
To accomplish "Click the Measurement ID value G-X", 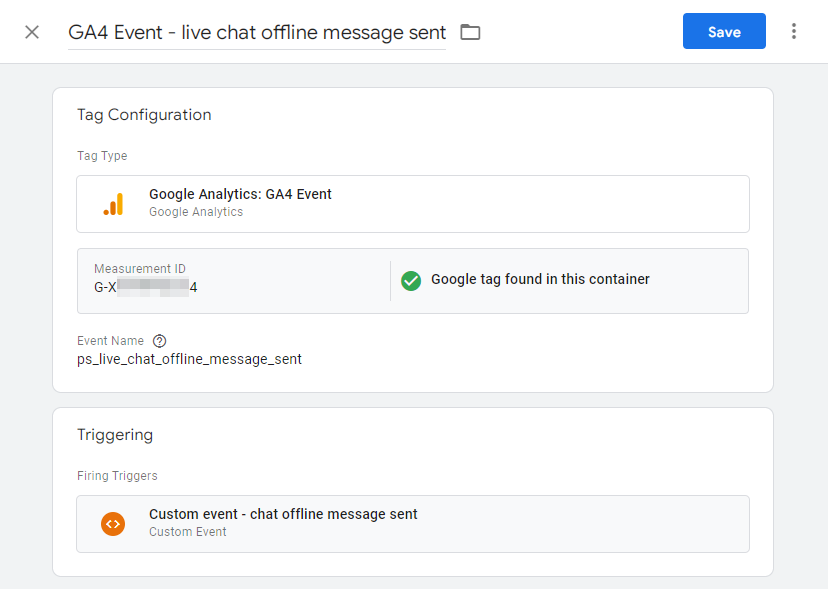I will click(145, 287).
